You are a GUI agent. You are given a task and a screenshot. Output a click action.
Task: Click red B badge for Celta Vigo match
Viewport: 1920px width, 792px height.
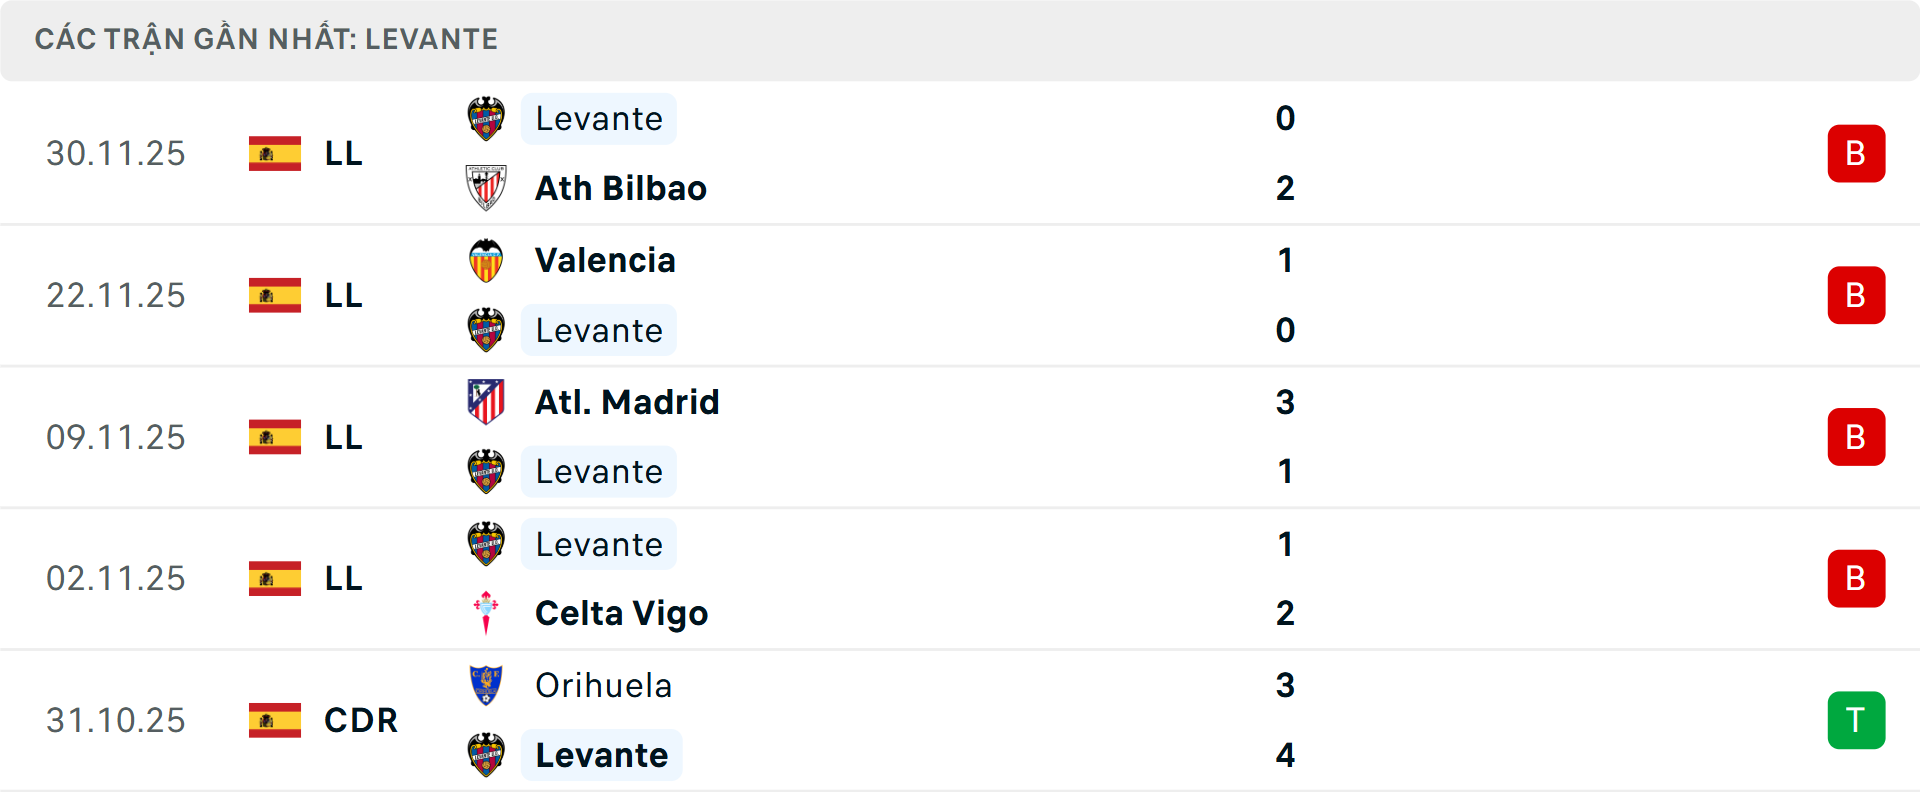pyautogui.click(x=1856, y=578)
